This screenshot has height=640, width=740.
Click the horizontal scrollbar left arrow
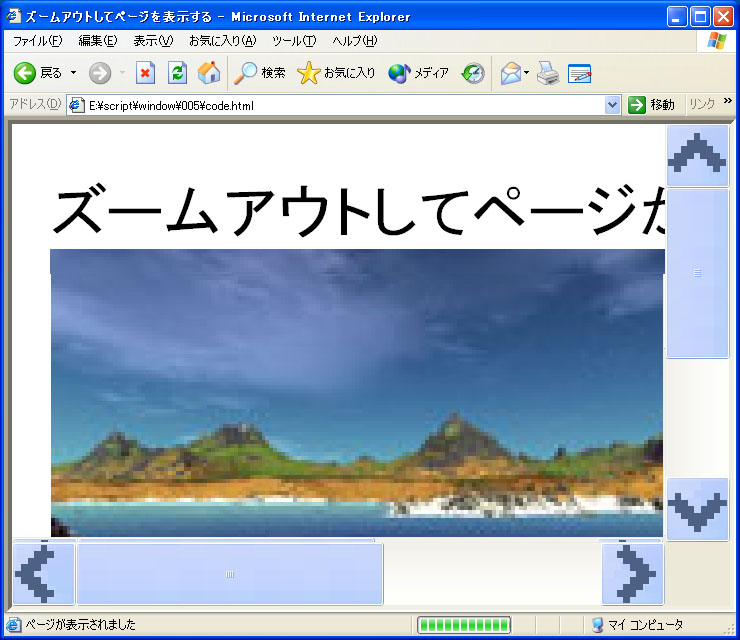(x=43, y=573)
